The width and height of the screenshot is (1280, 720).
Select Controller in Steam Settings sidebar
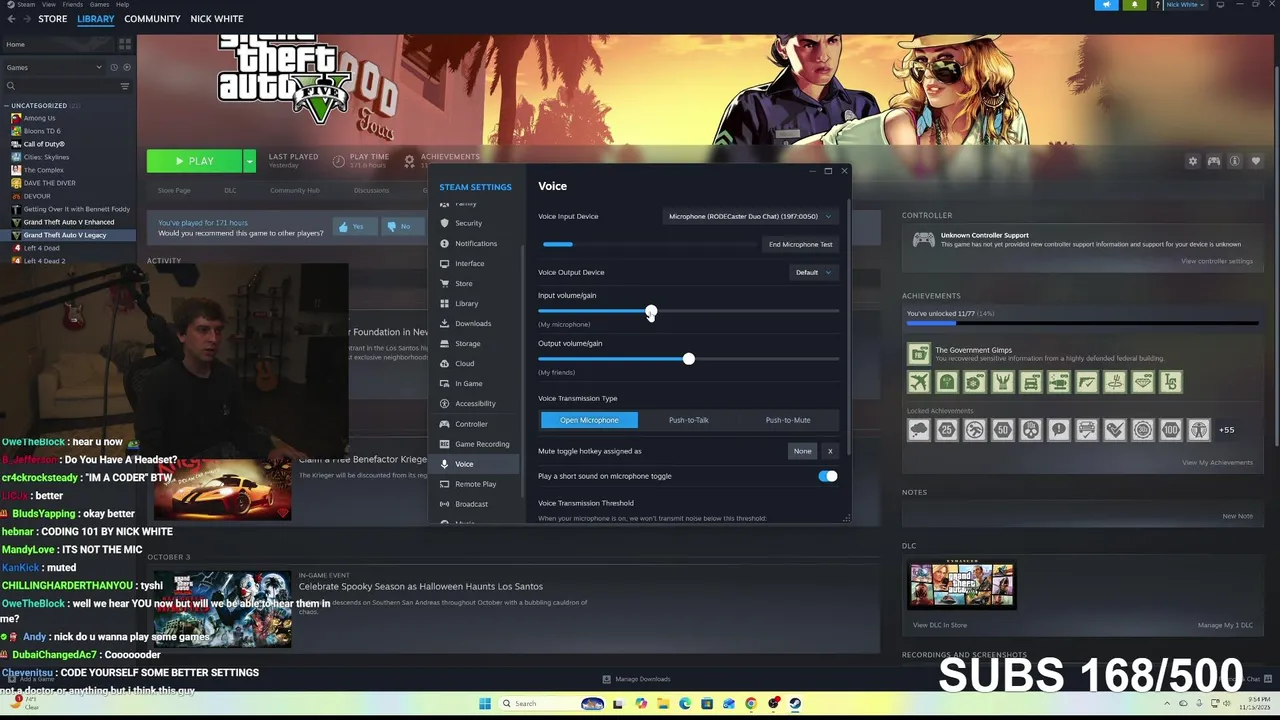coord(471,424)
